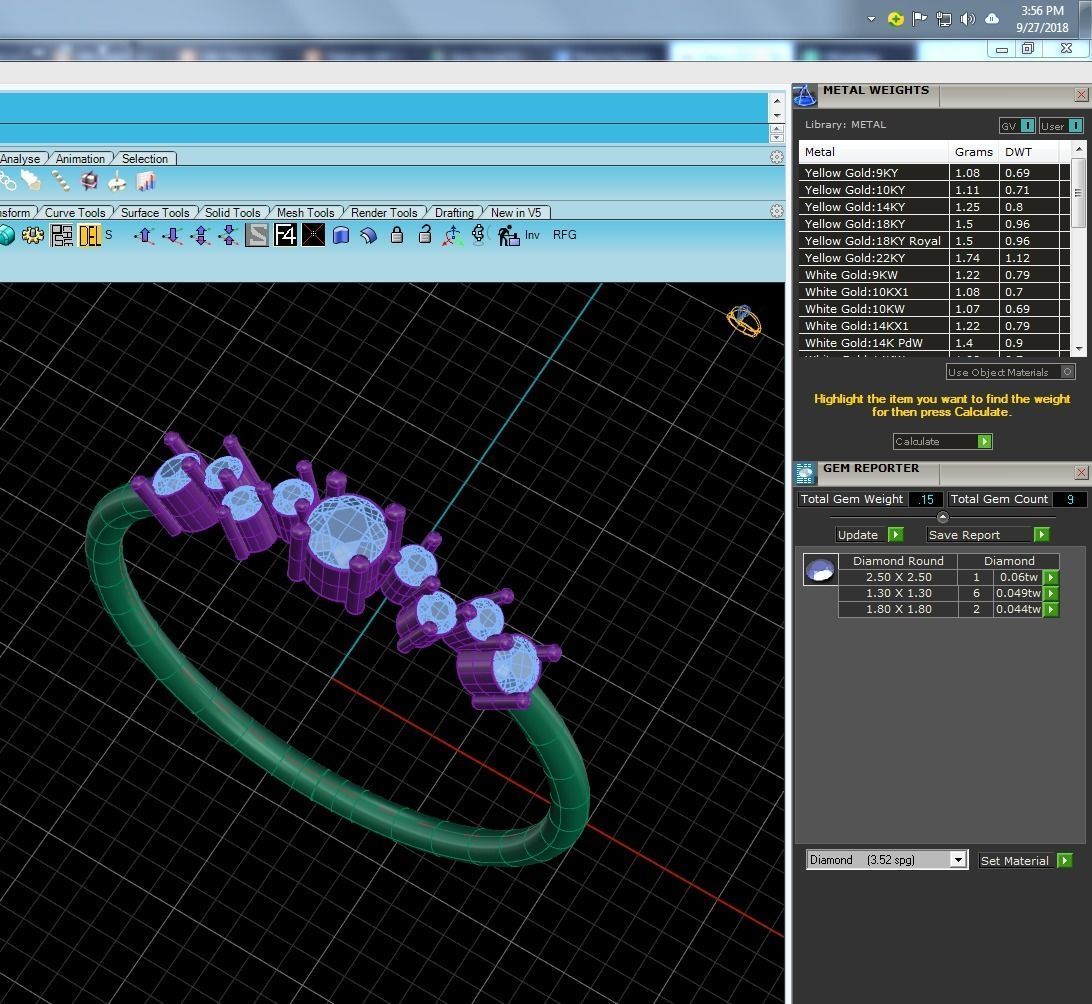The height and width of the screenshot is (1004, 1092).
Task: Click the Metal Weights scale panel icon
Action: tap(805, 95)
